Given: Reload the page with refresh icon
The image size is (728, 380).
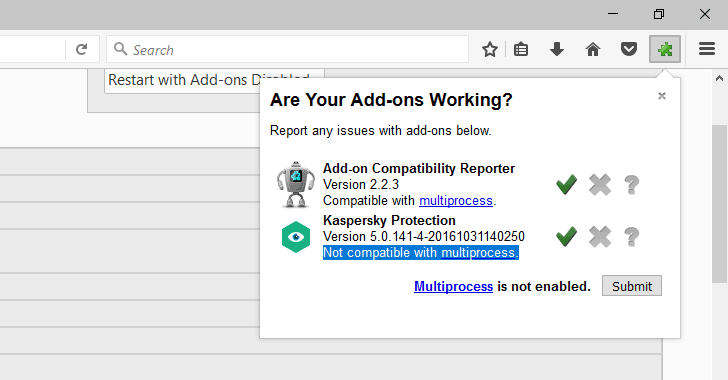Looking at the screenshot, I should pyautogui.click(x=82, y=49).
